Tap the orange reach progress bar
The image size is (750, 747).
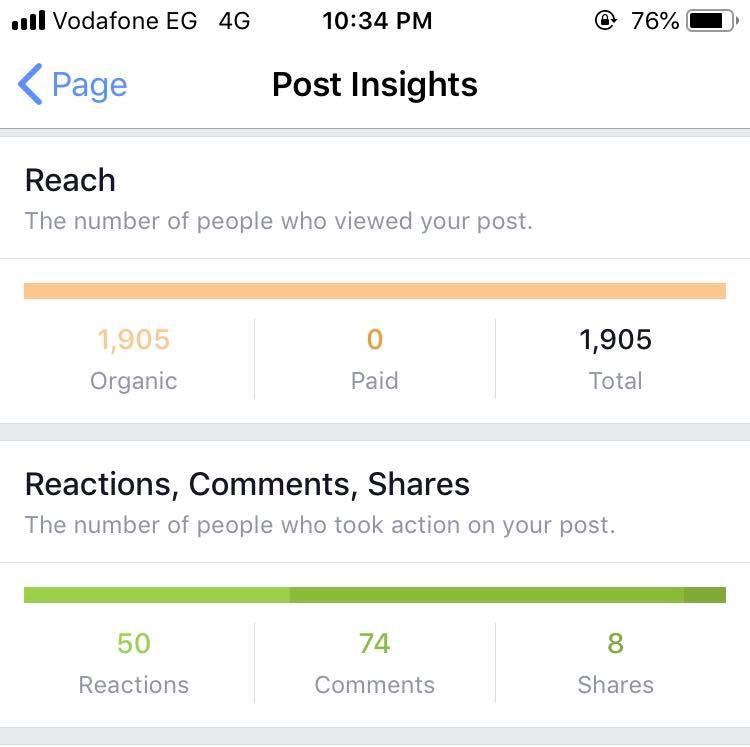[375, 291]
